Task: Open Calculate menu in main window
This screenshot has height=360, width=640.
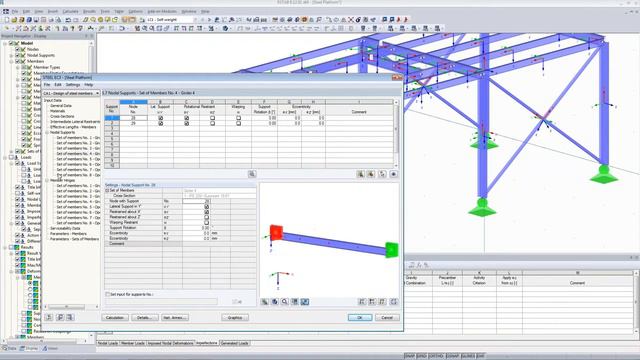Action: pos(70,11)
